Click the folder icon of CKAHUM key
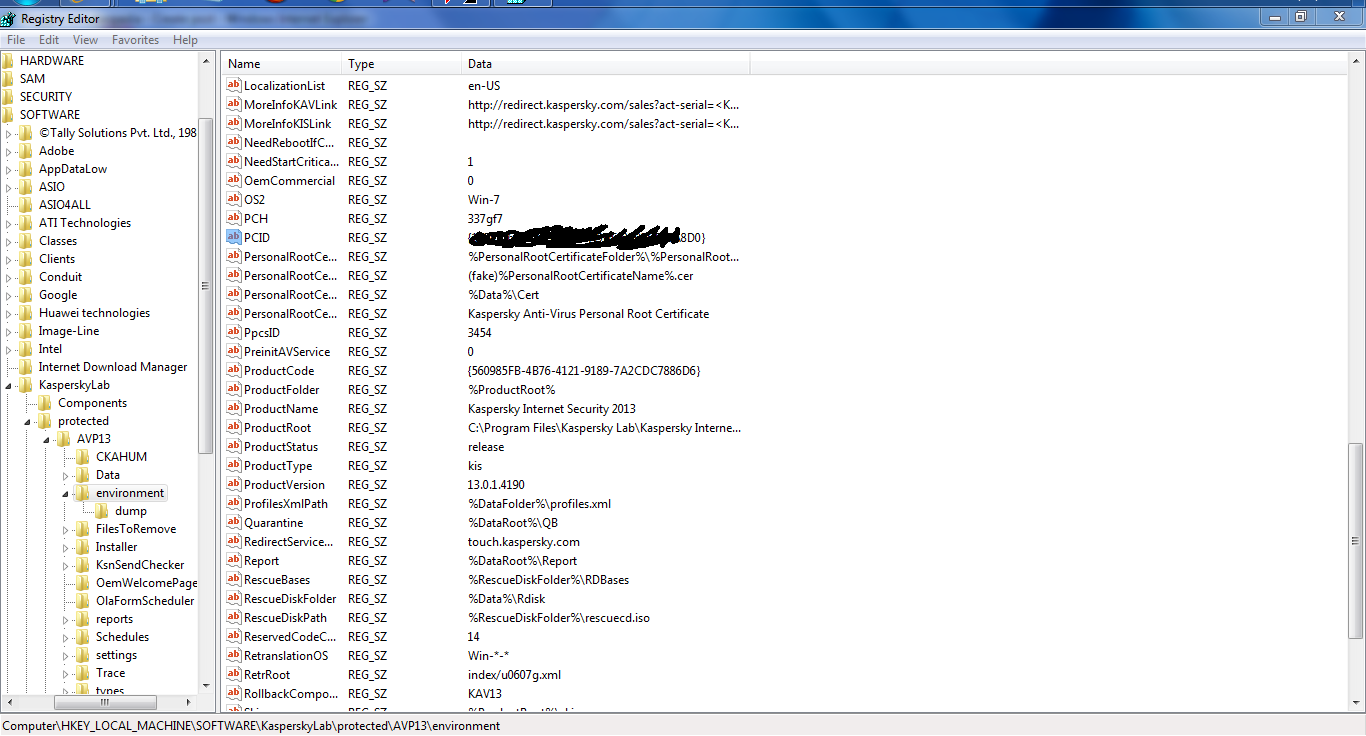 tap(83, 456)
